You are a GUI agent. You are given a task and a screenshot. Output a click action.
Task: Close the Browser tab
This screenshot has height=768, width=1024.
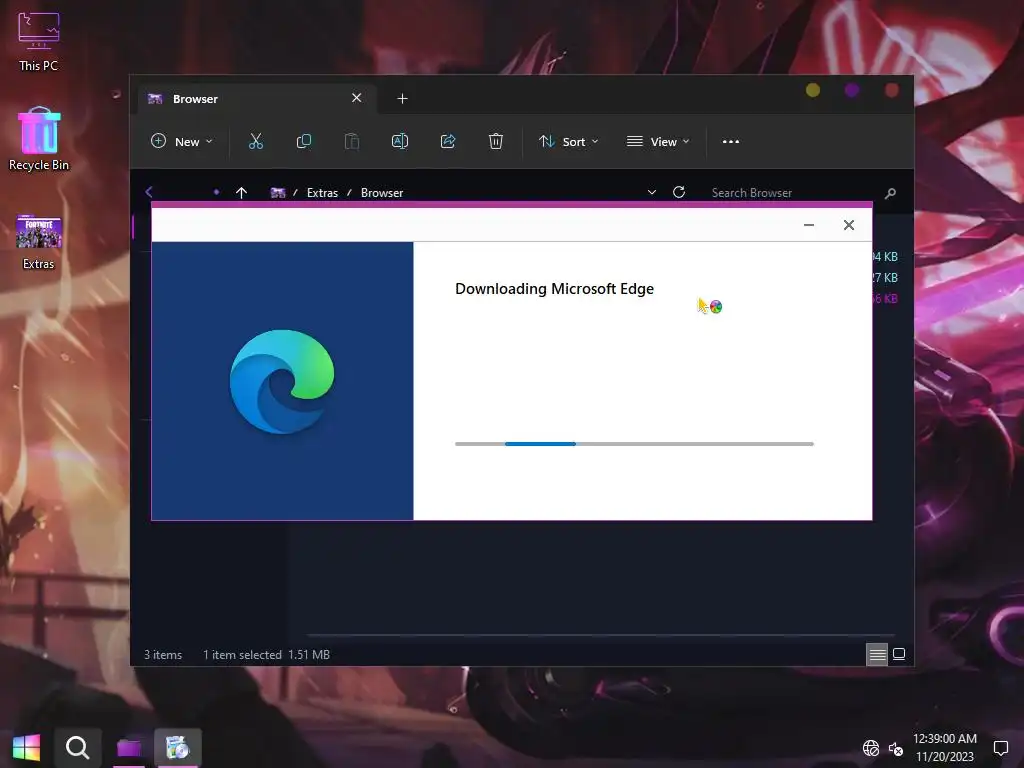coord(357,98)
